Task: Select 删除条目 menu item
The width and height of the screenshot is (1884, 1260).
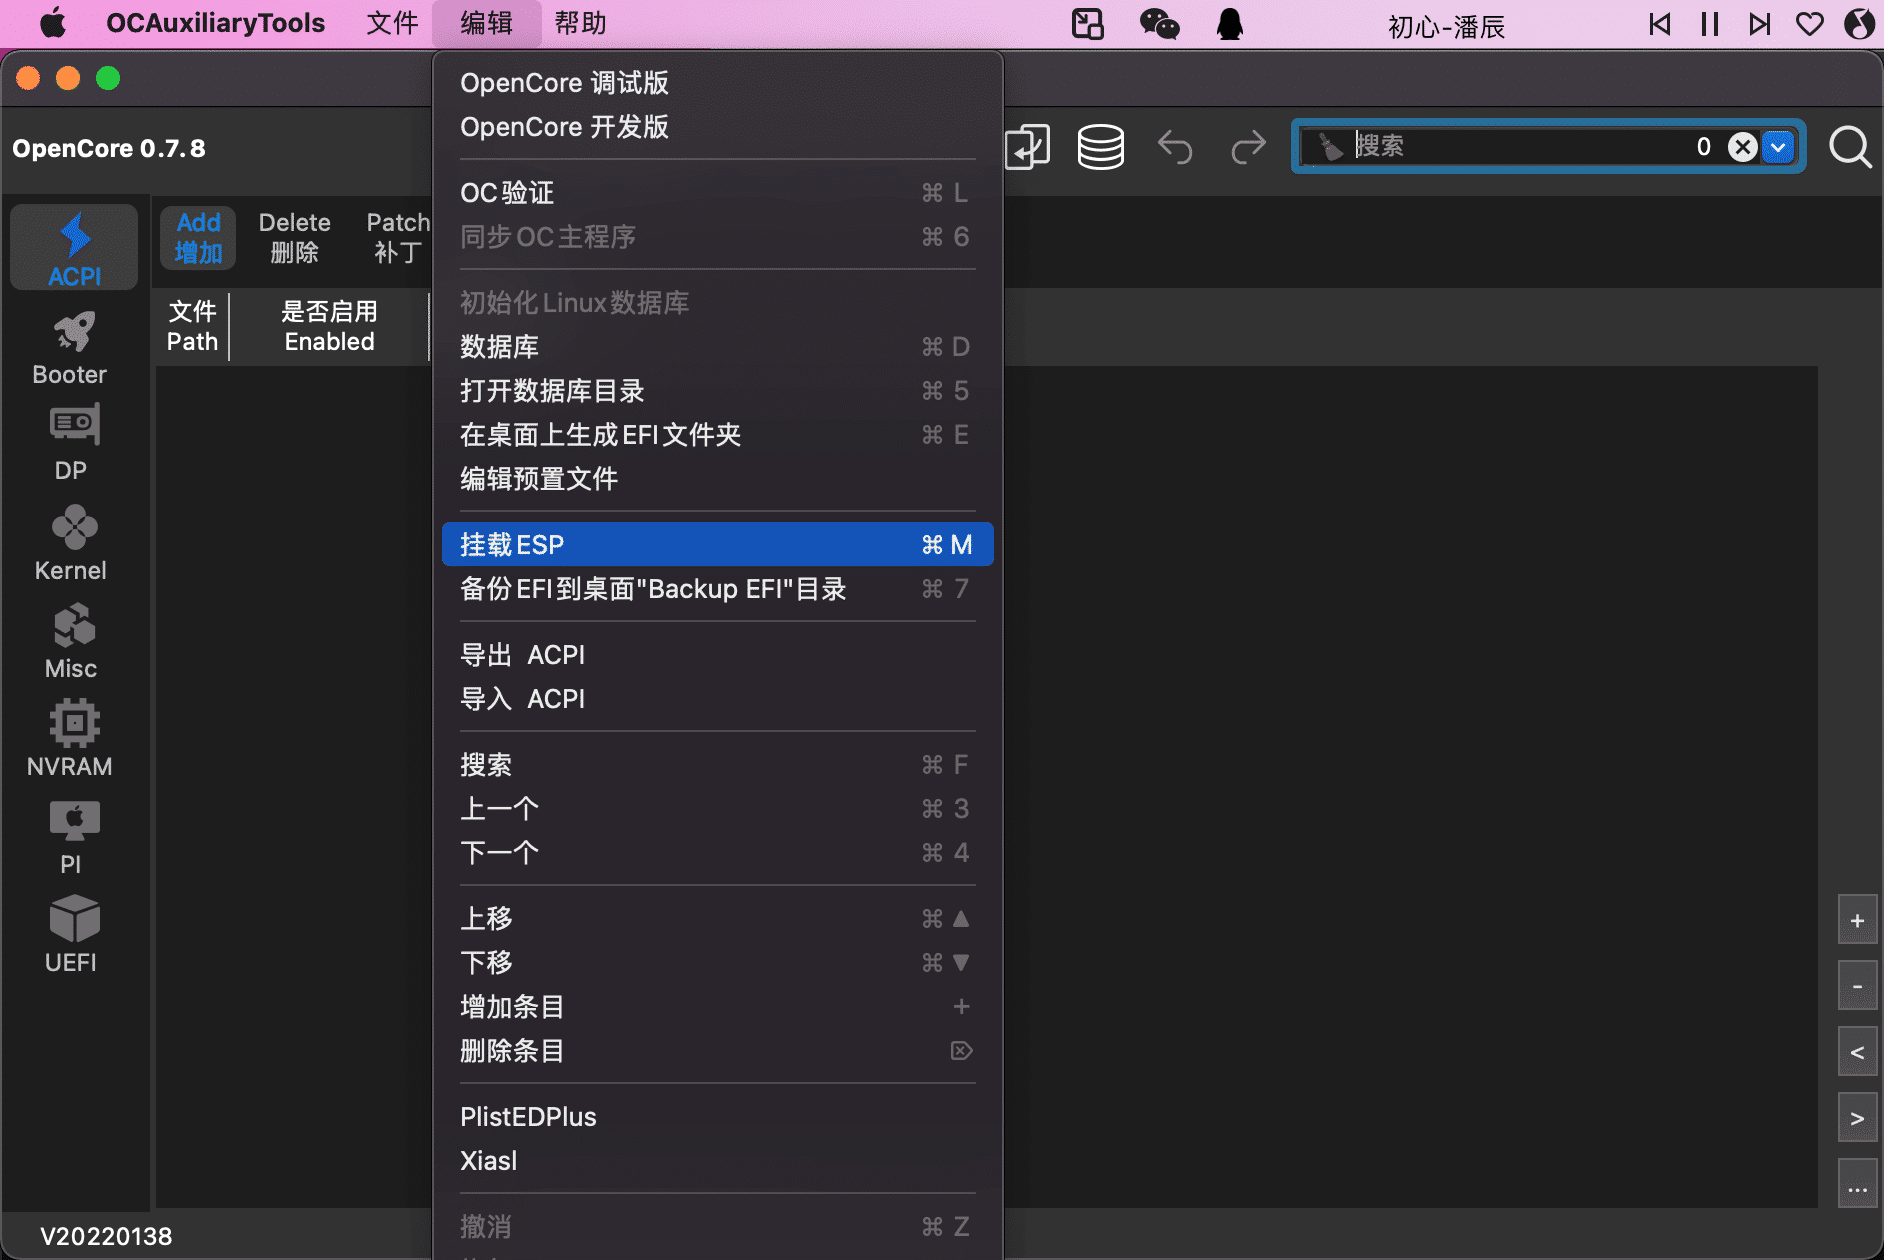Action: [x=717, y=1051]
